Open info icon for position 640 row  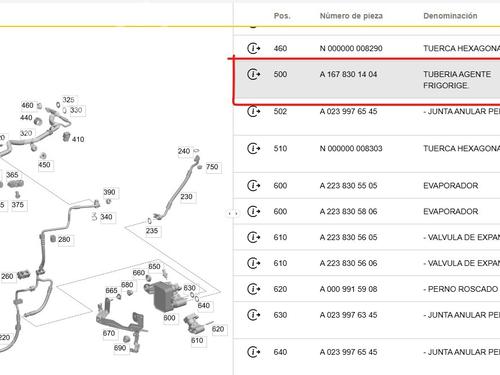tap(254, 352)
